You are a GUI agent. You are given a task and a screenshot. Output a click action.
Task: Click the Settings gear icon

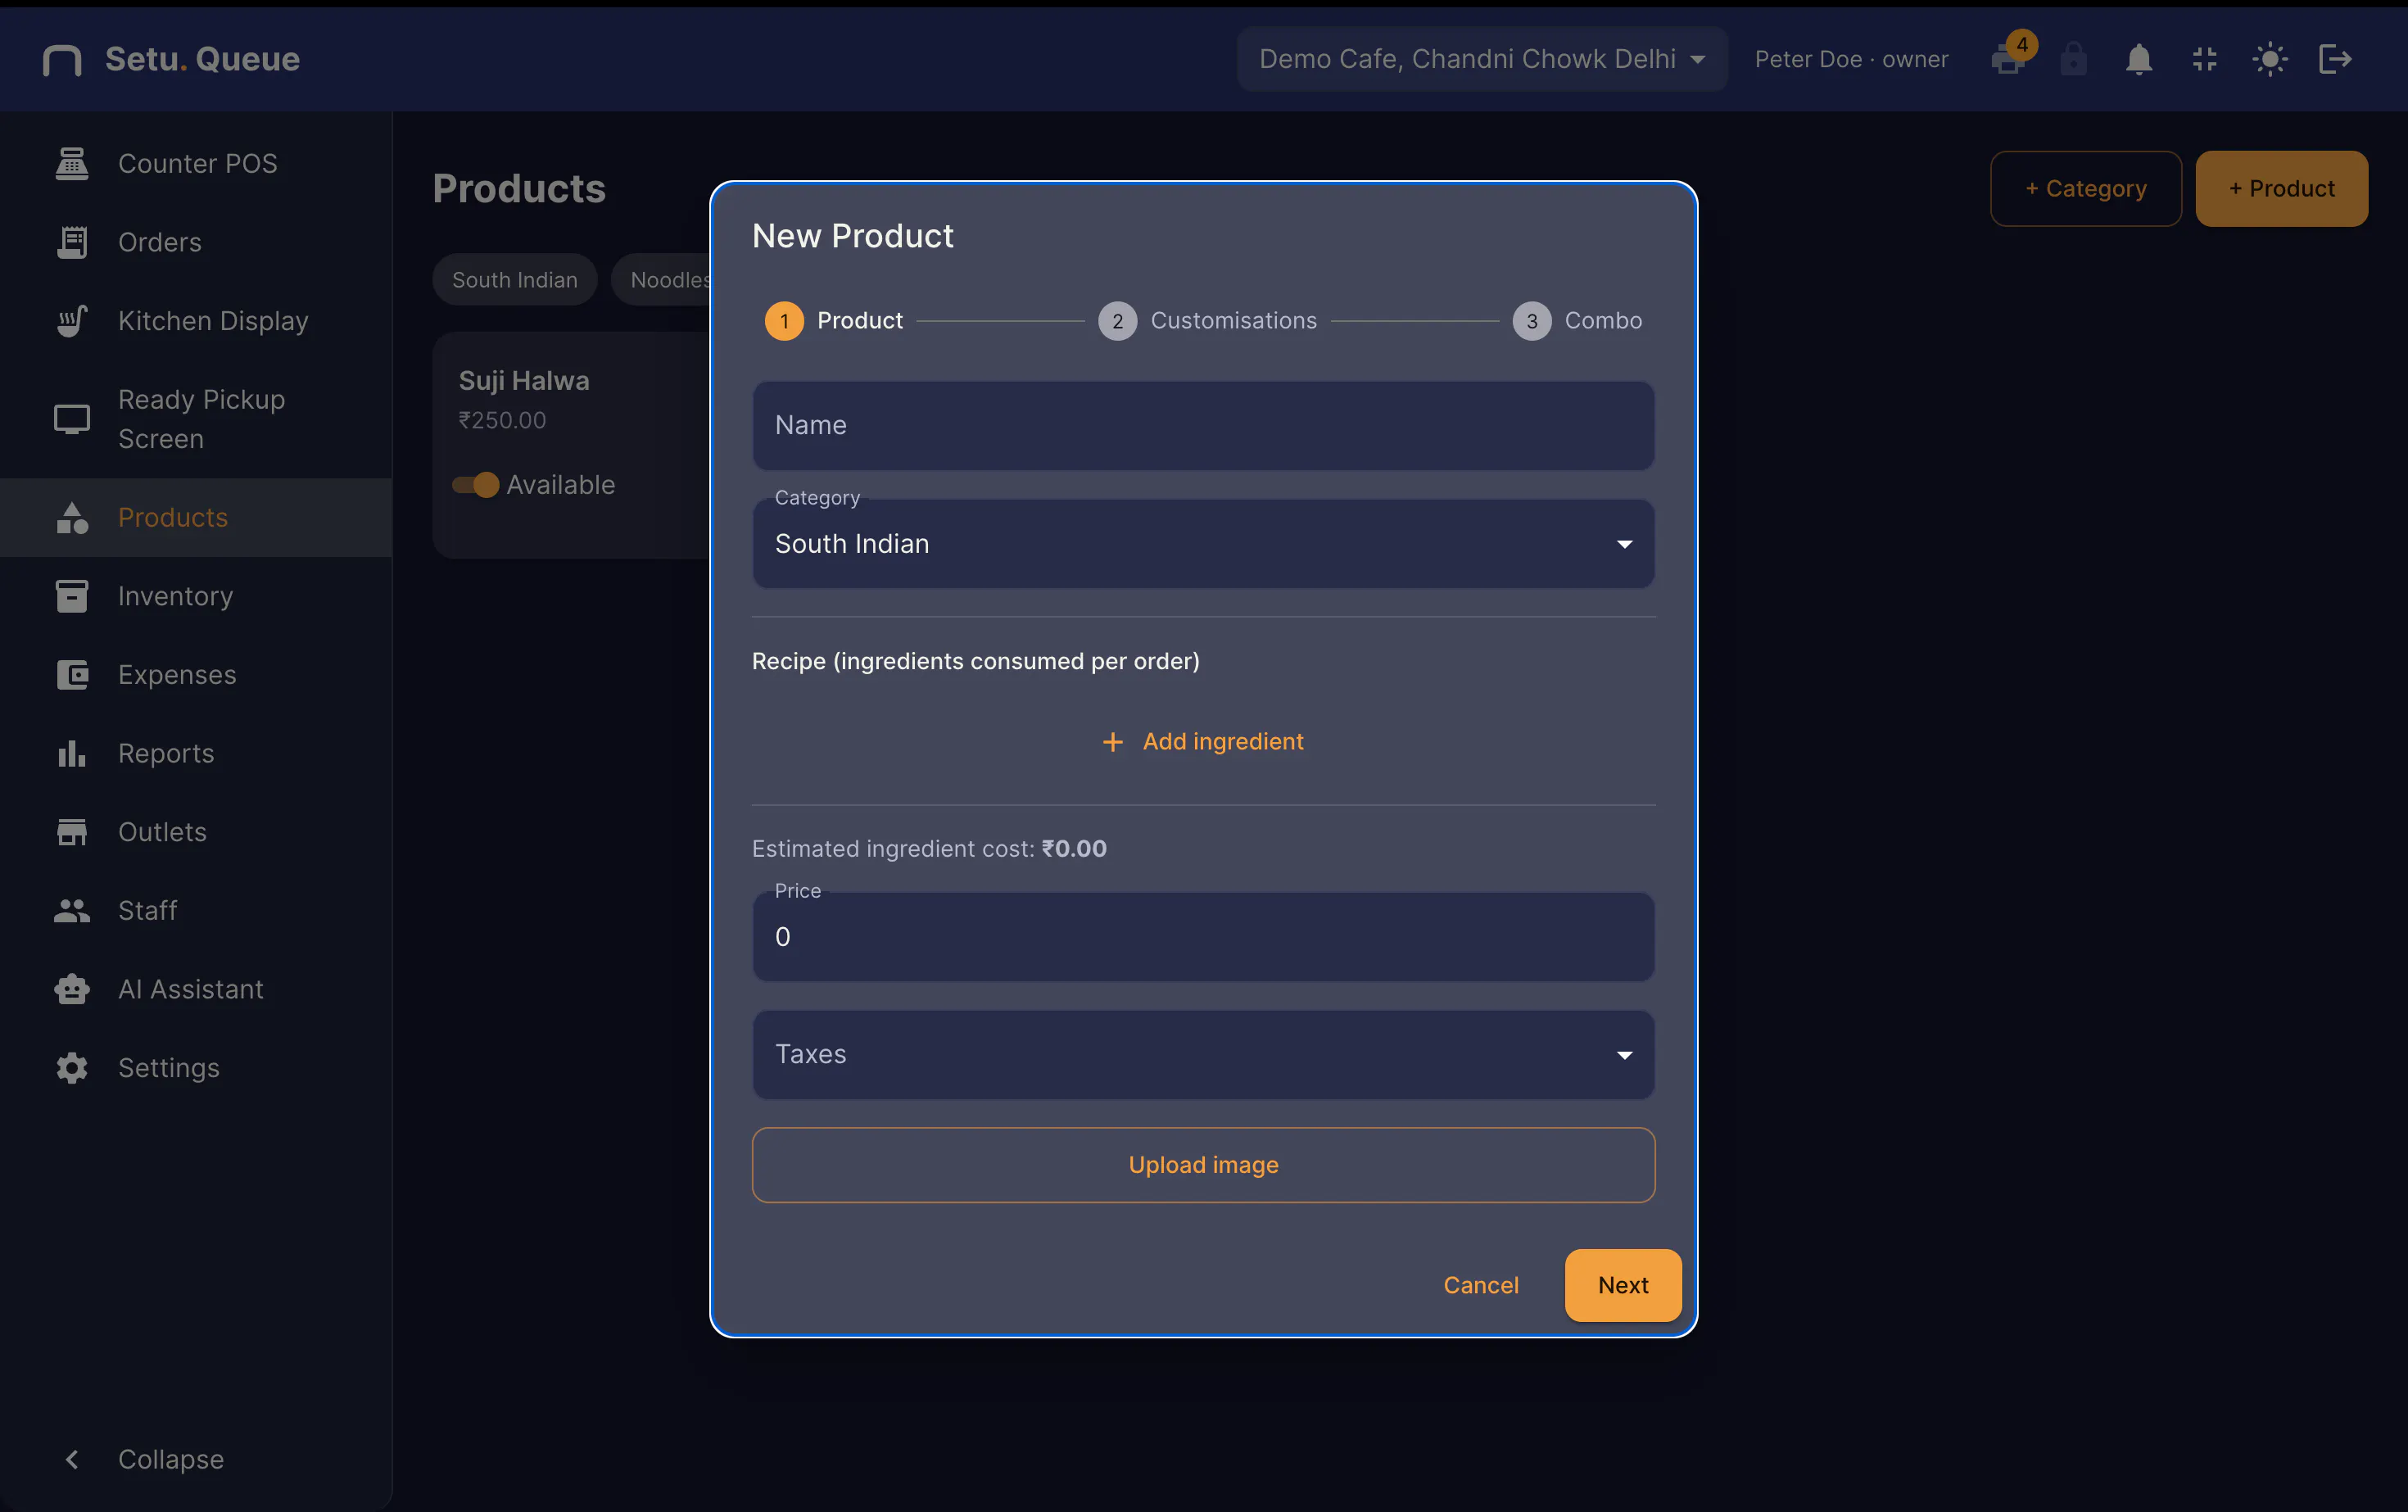click(72, 1068)
